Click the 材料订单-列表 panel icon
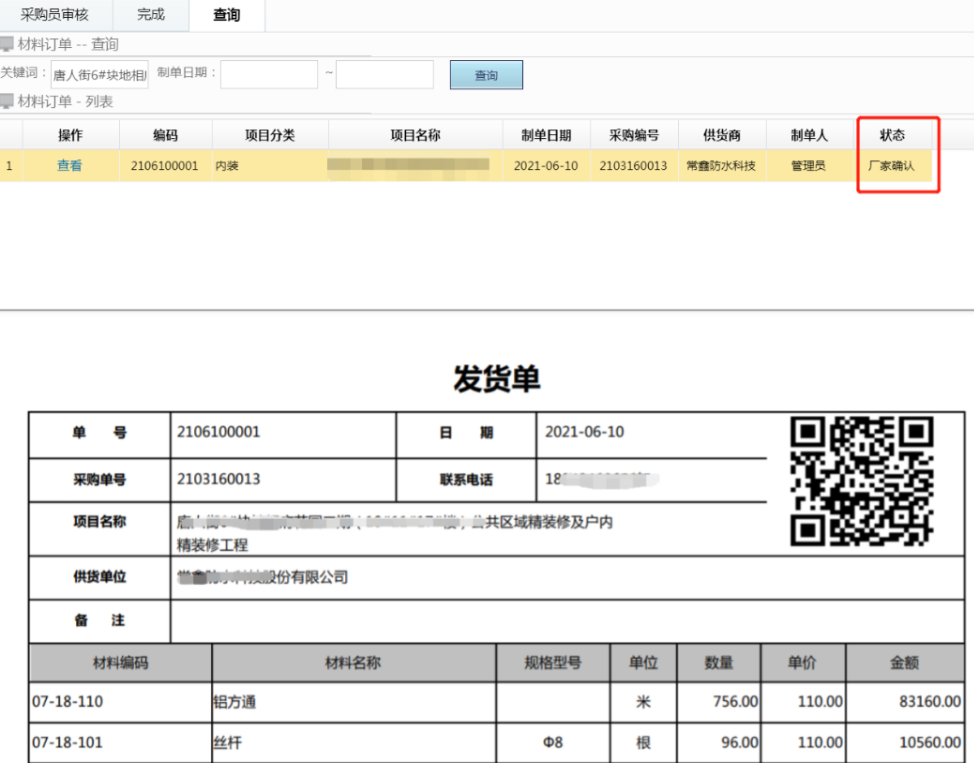Viewport: 974px width, 767px height. [x=8, y=100]
